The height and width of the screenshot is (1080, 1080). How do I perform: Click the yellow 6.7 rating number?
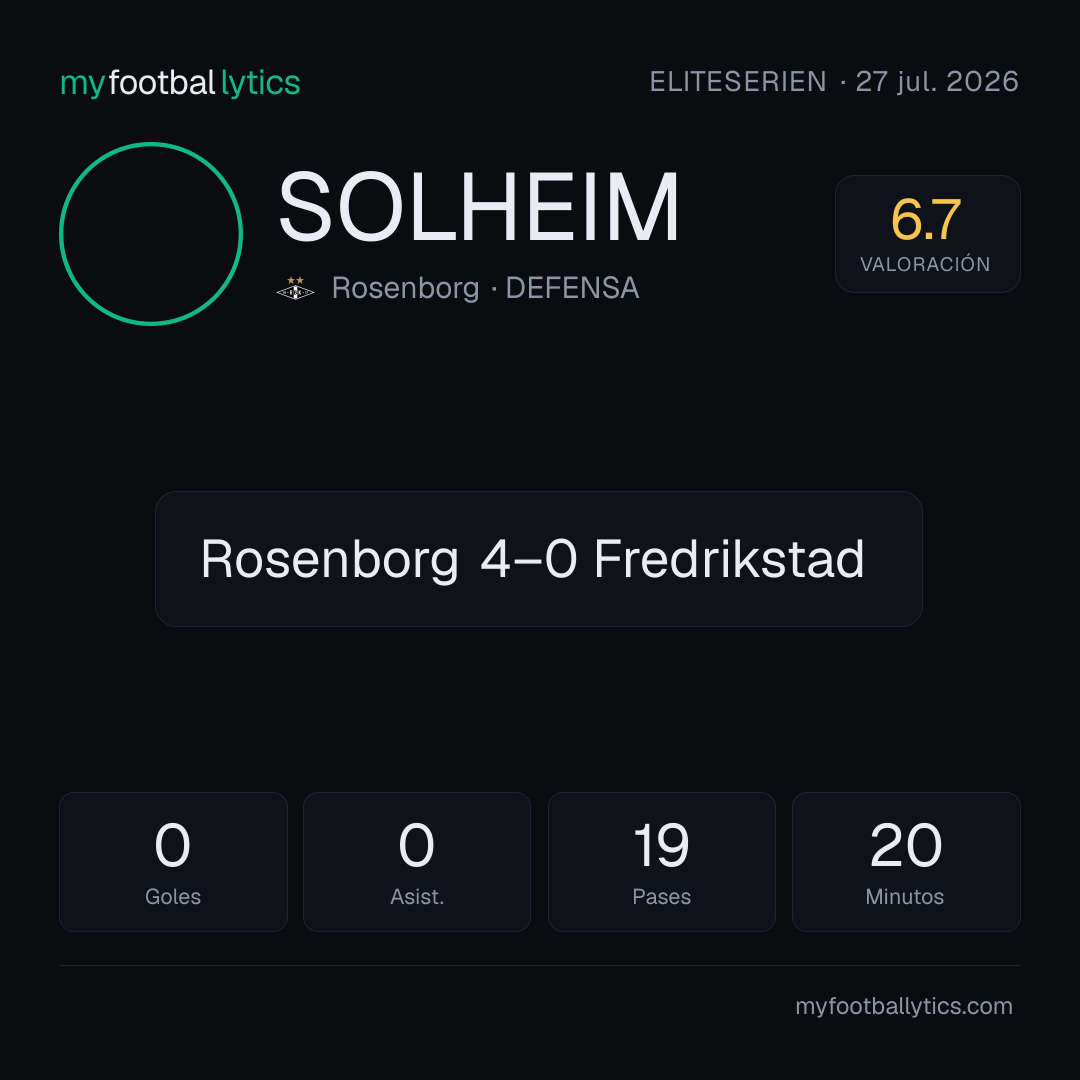coord(926,220)
